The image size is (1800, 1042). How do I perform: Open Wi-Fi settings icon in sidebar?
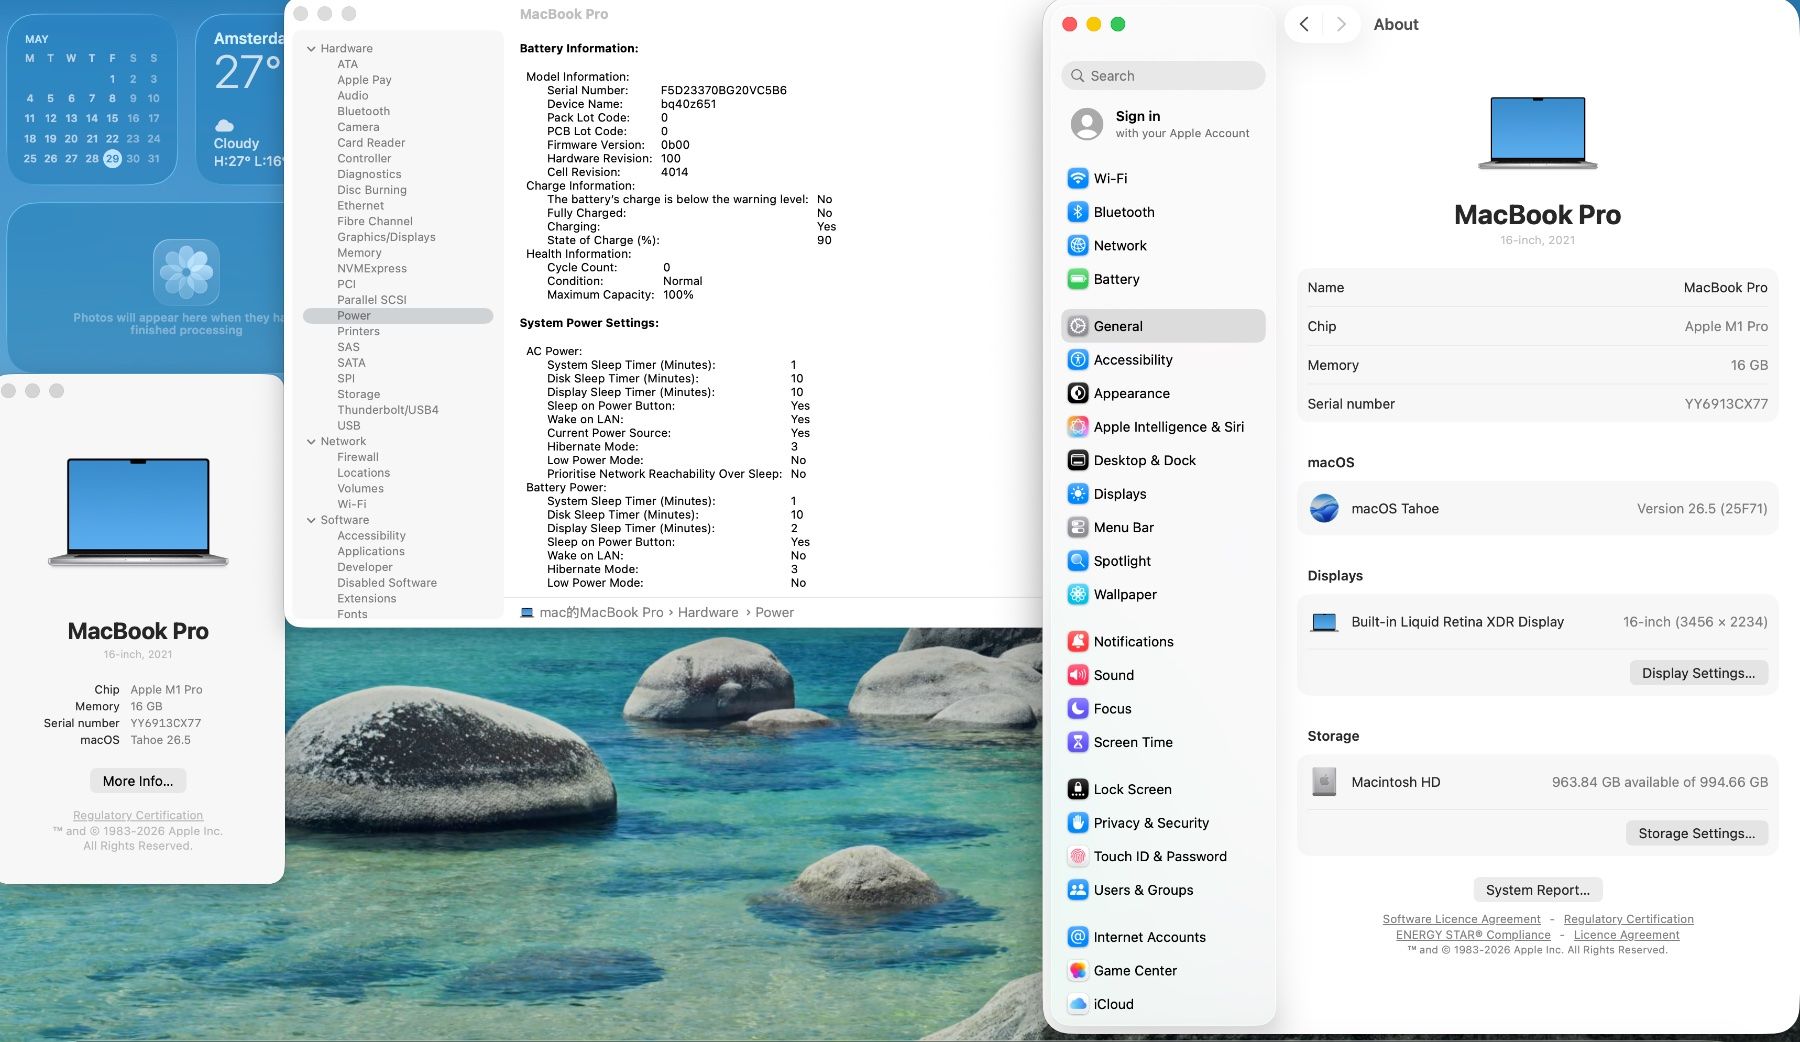1078,178
